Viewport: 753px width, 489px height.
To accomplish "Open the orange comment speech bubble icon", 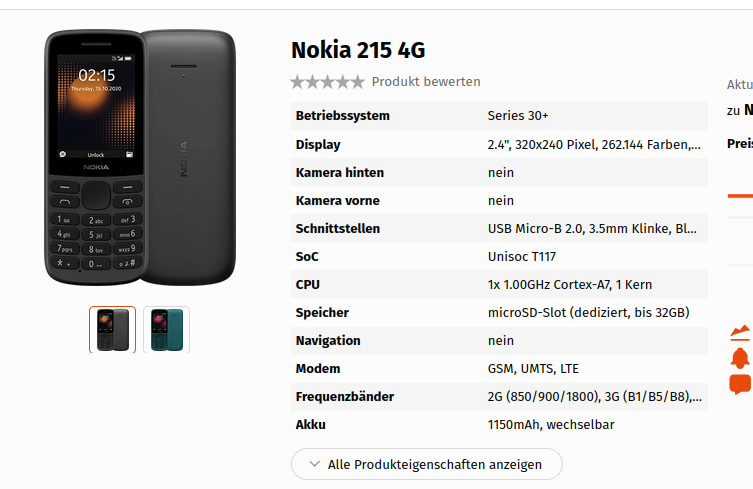I will [740, 384].
